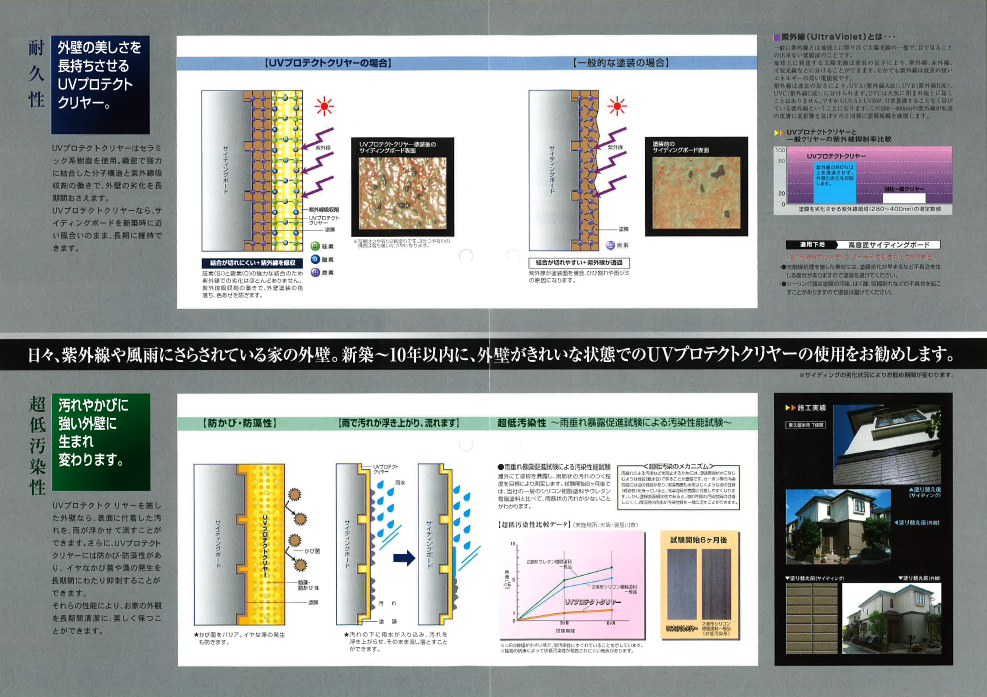
Task: Click the heading 【UVプロテクトクリヤーの場合】
Action: click(x=327, y=63)
